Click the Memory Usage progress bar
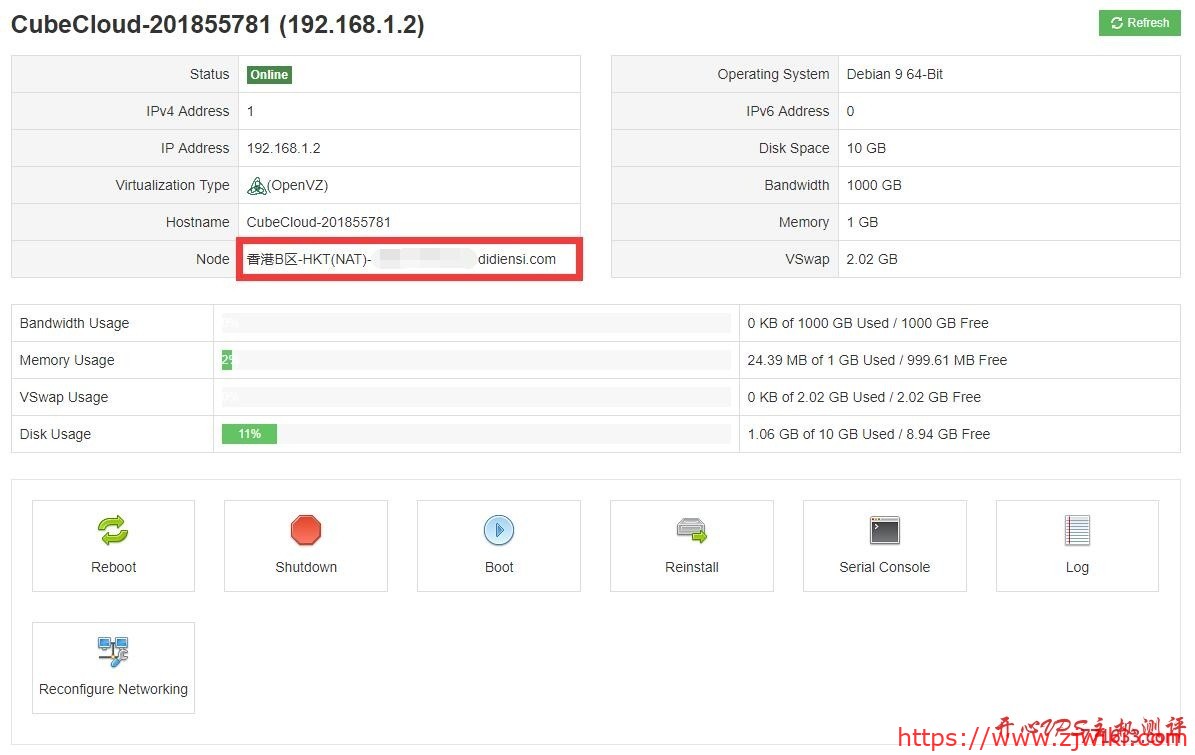 click(x=476, y=360)
